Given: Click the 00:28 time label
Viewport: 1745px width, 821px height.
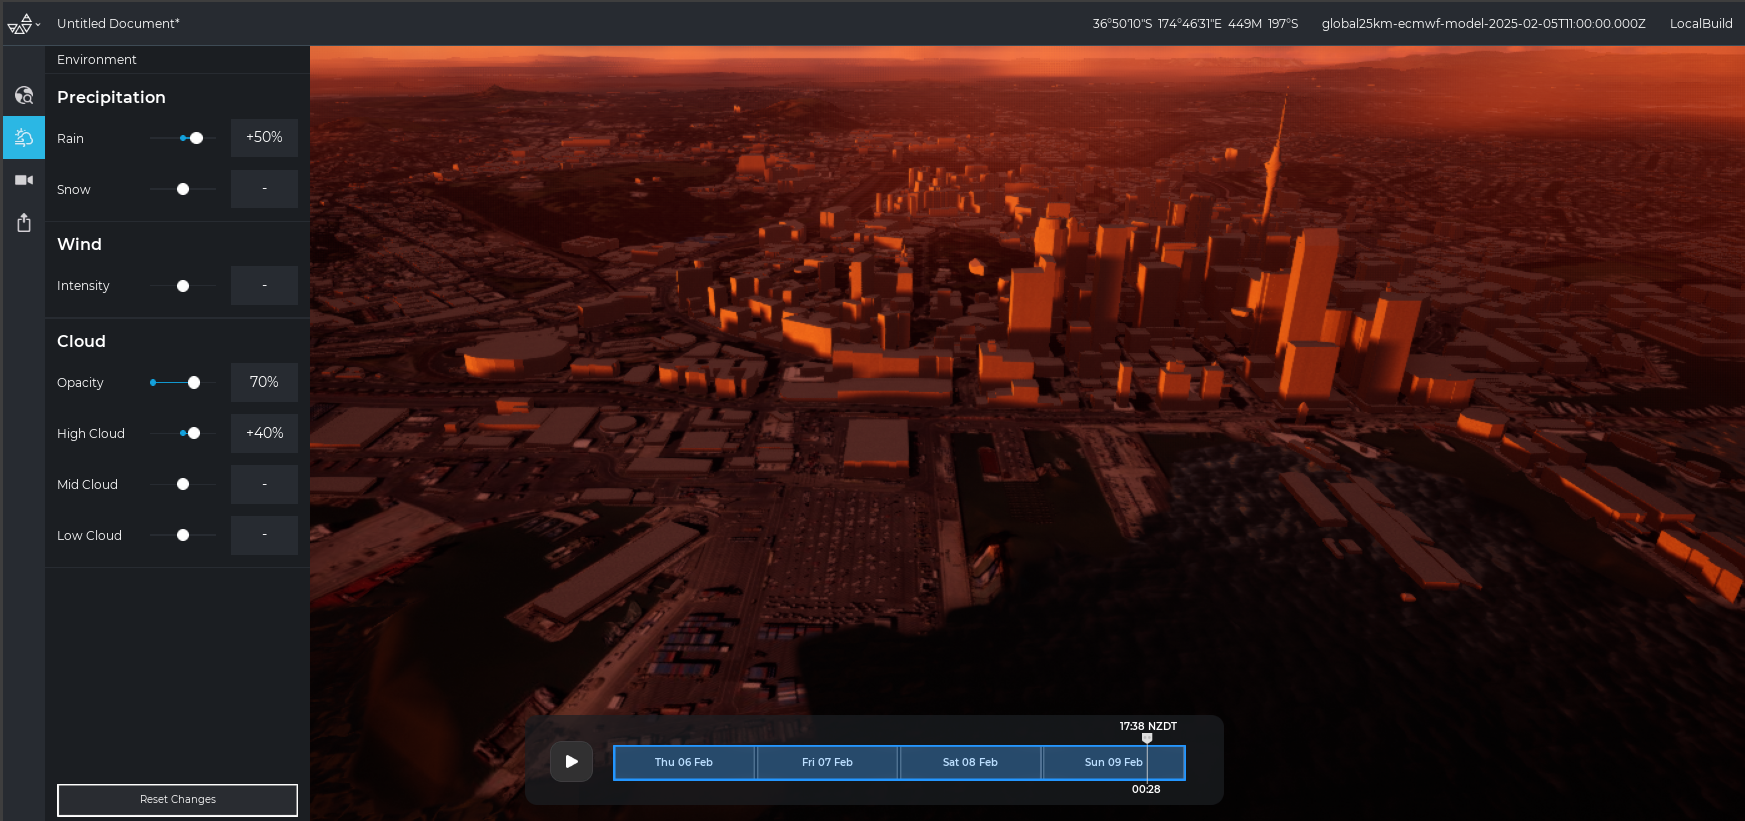Looking at the screenshot, I should [x=1146, y=789].
